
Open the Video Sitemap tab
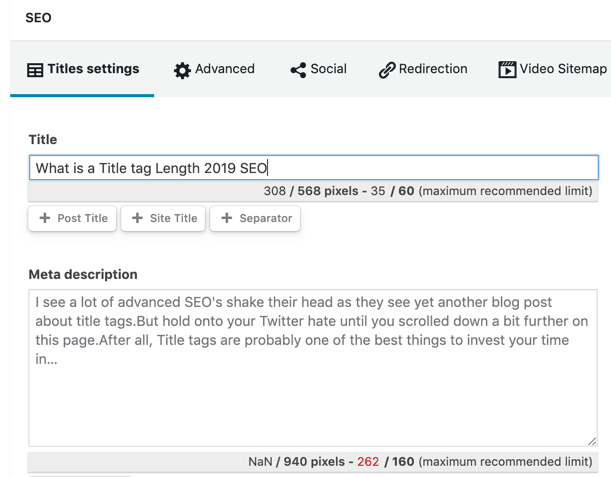pos(553,69)
